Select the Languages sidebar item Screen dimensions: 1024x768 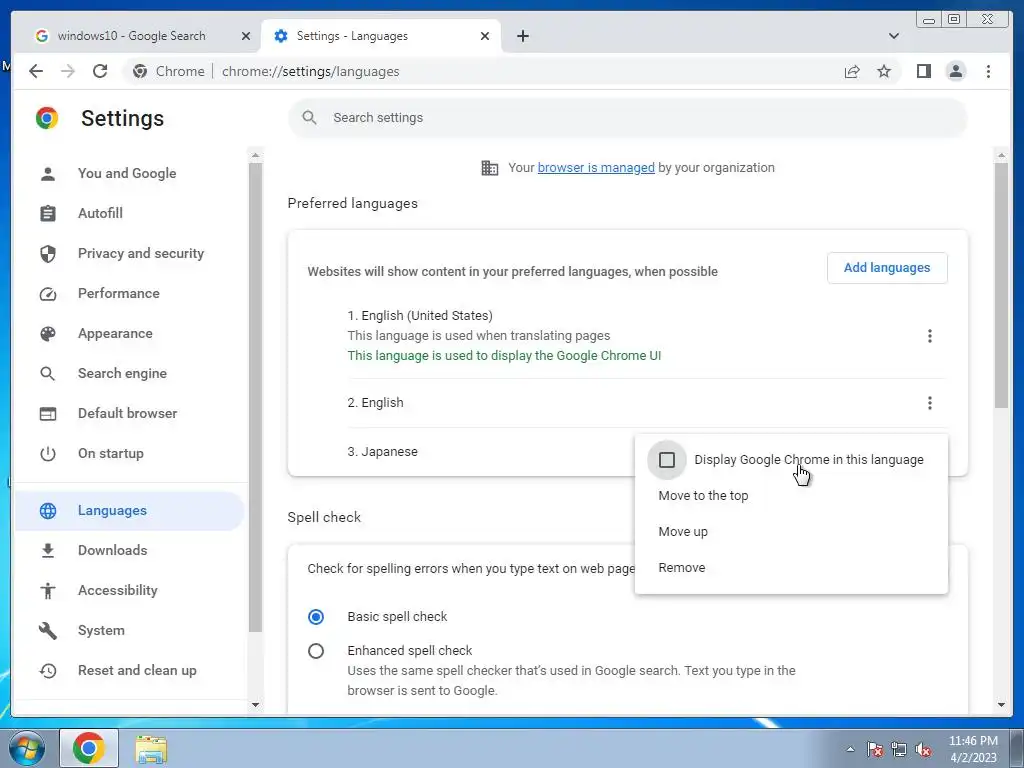pyautogui.click(x=127, y=511)
